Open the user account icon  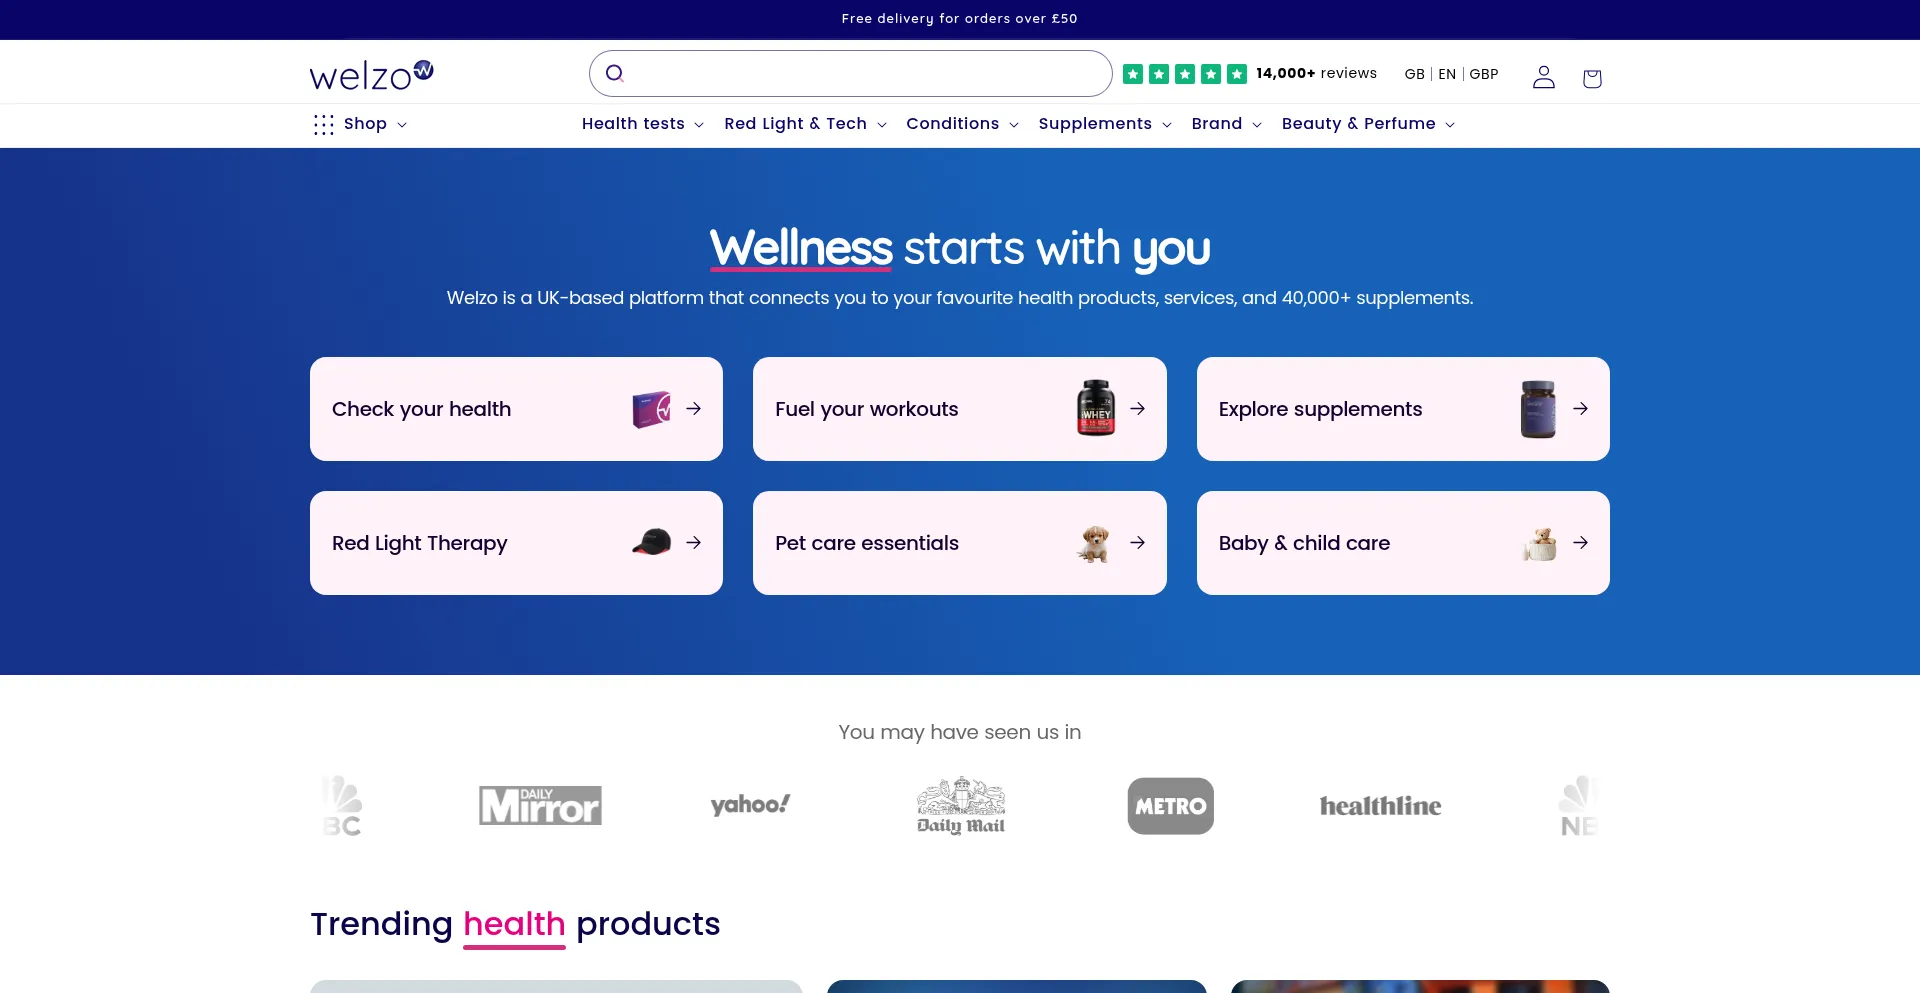click(x=1543, y=77)
